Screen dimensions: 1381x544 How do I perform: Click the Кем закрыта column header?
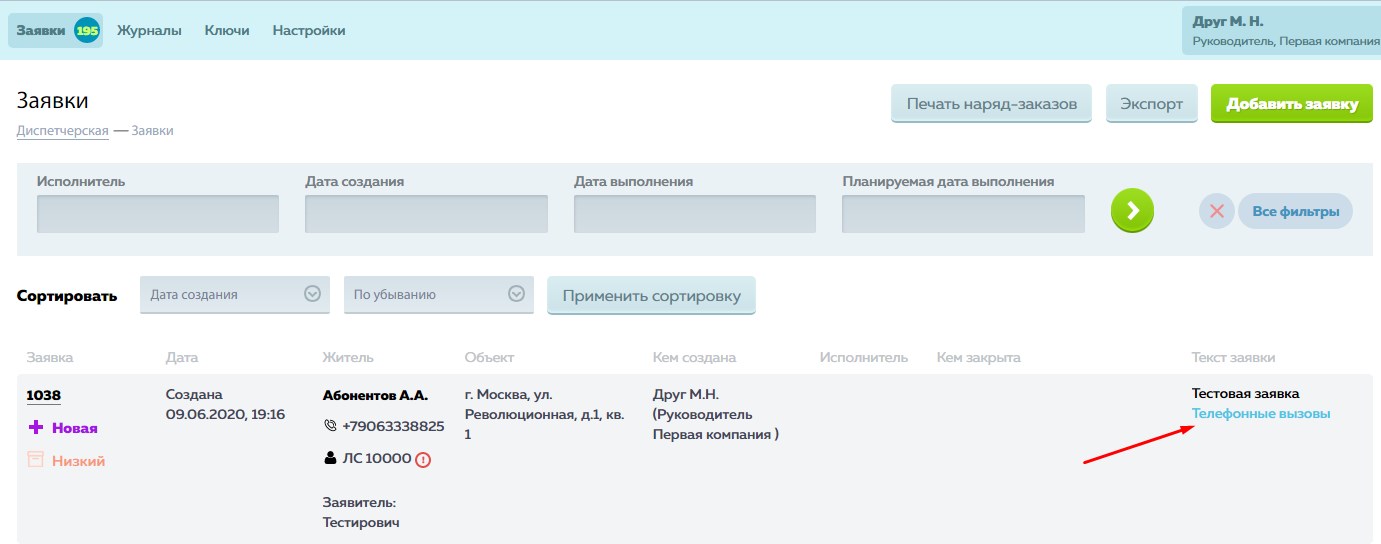point(978,357)
